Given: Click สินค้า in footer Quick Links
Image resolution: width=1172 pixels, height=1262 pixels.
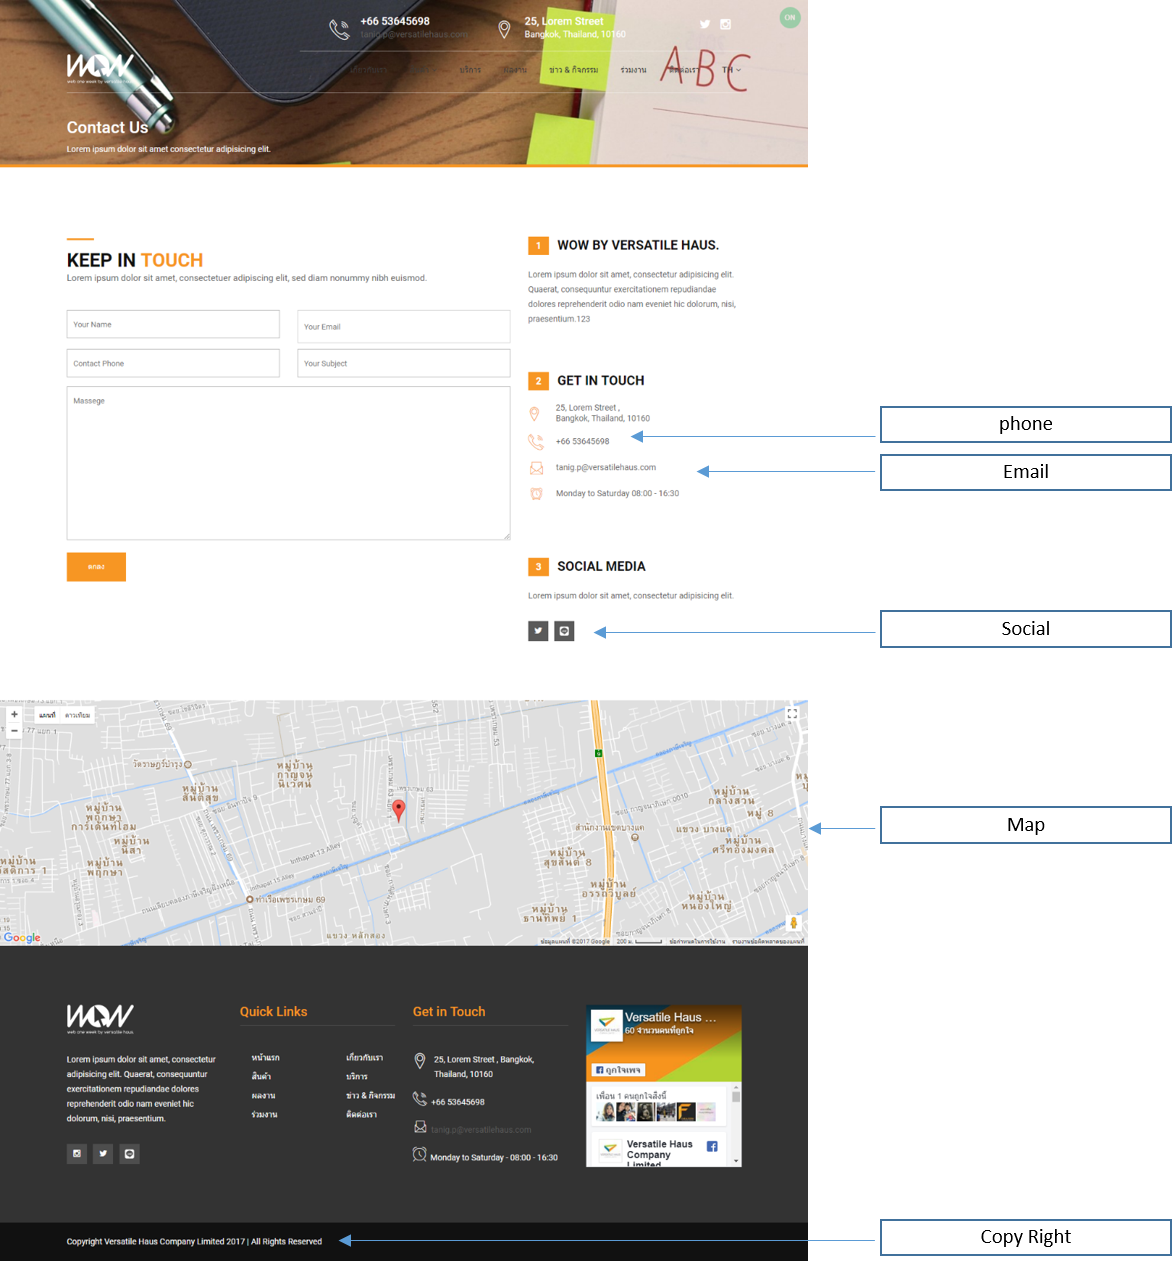Looking at the screenshot, I should click(x=261, y=1076).
